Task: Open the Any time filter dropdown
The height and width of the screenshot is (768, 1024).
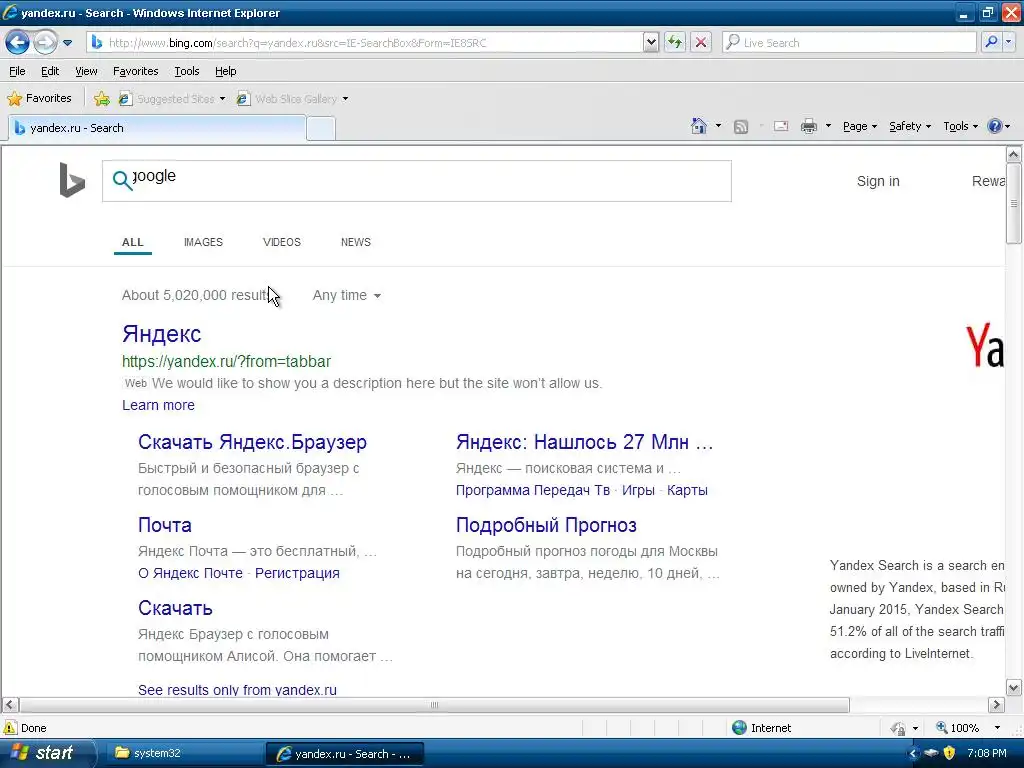Action: (x=347, y=295)
